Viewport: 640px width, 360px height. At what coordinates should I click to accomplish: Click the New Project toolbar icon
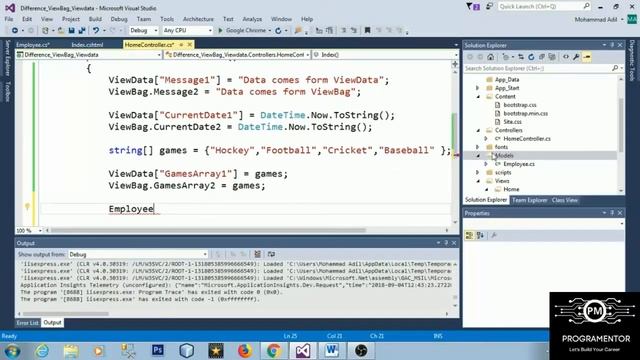(45, 31)
